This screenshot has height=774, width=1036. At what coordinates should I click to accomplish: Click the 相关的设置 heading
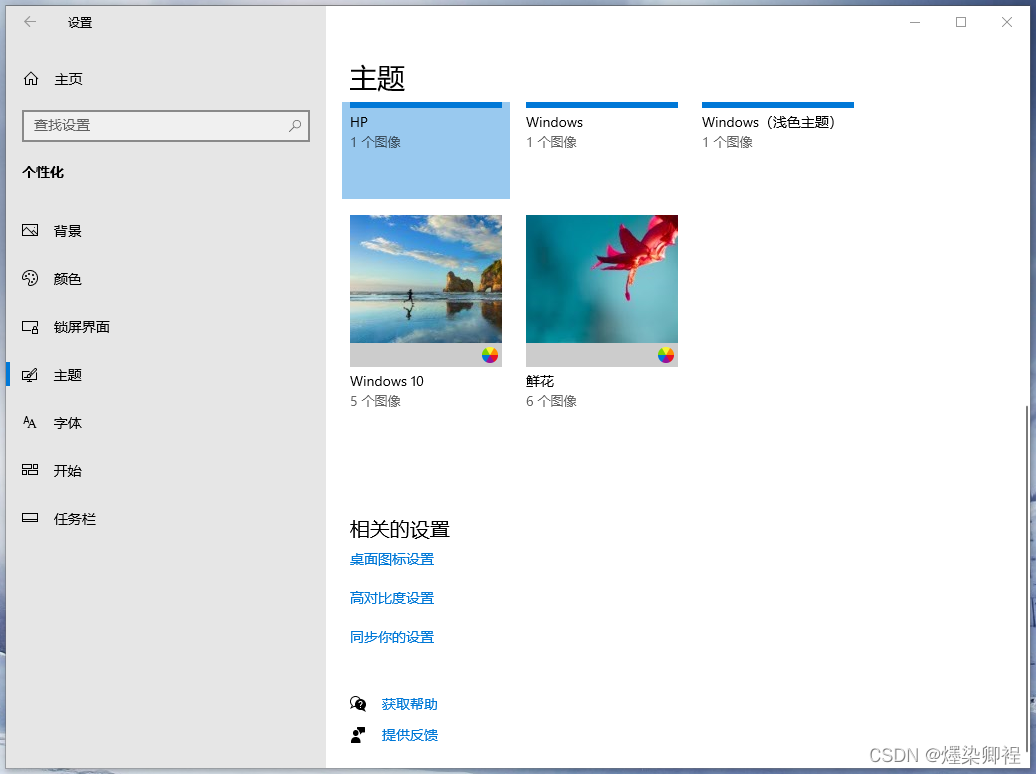point(400,529)
